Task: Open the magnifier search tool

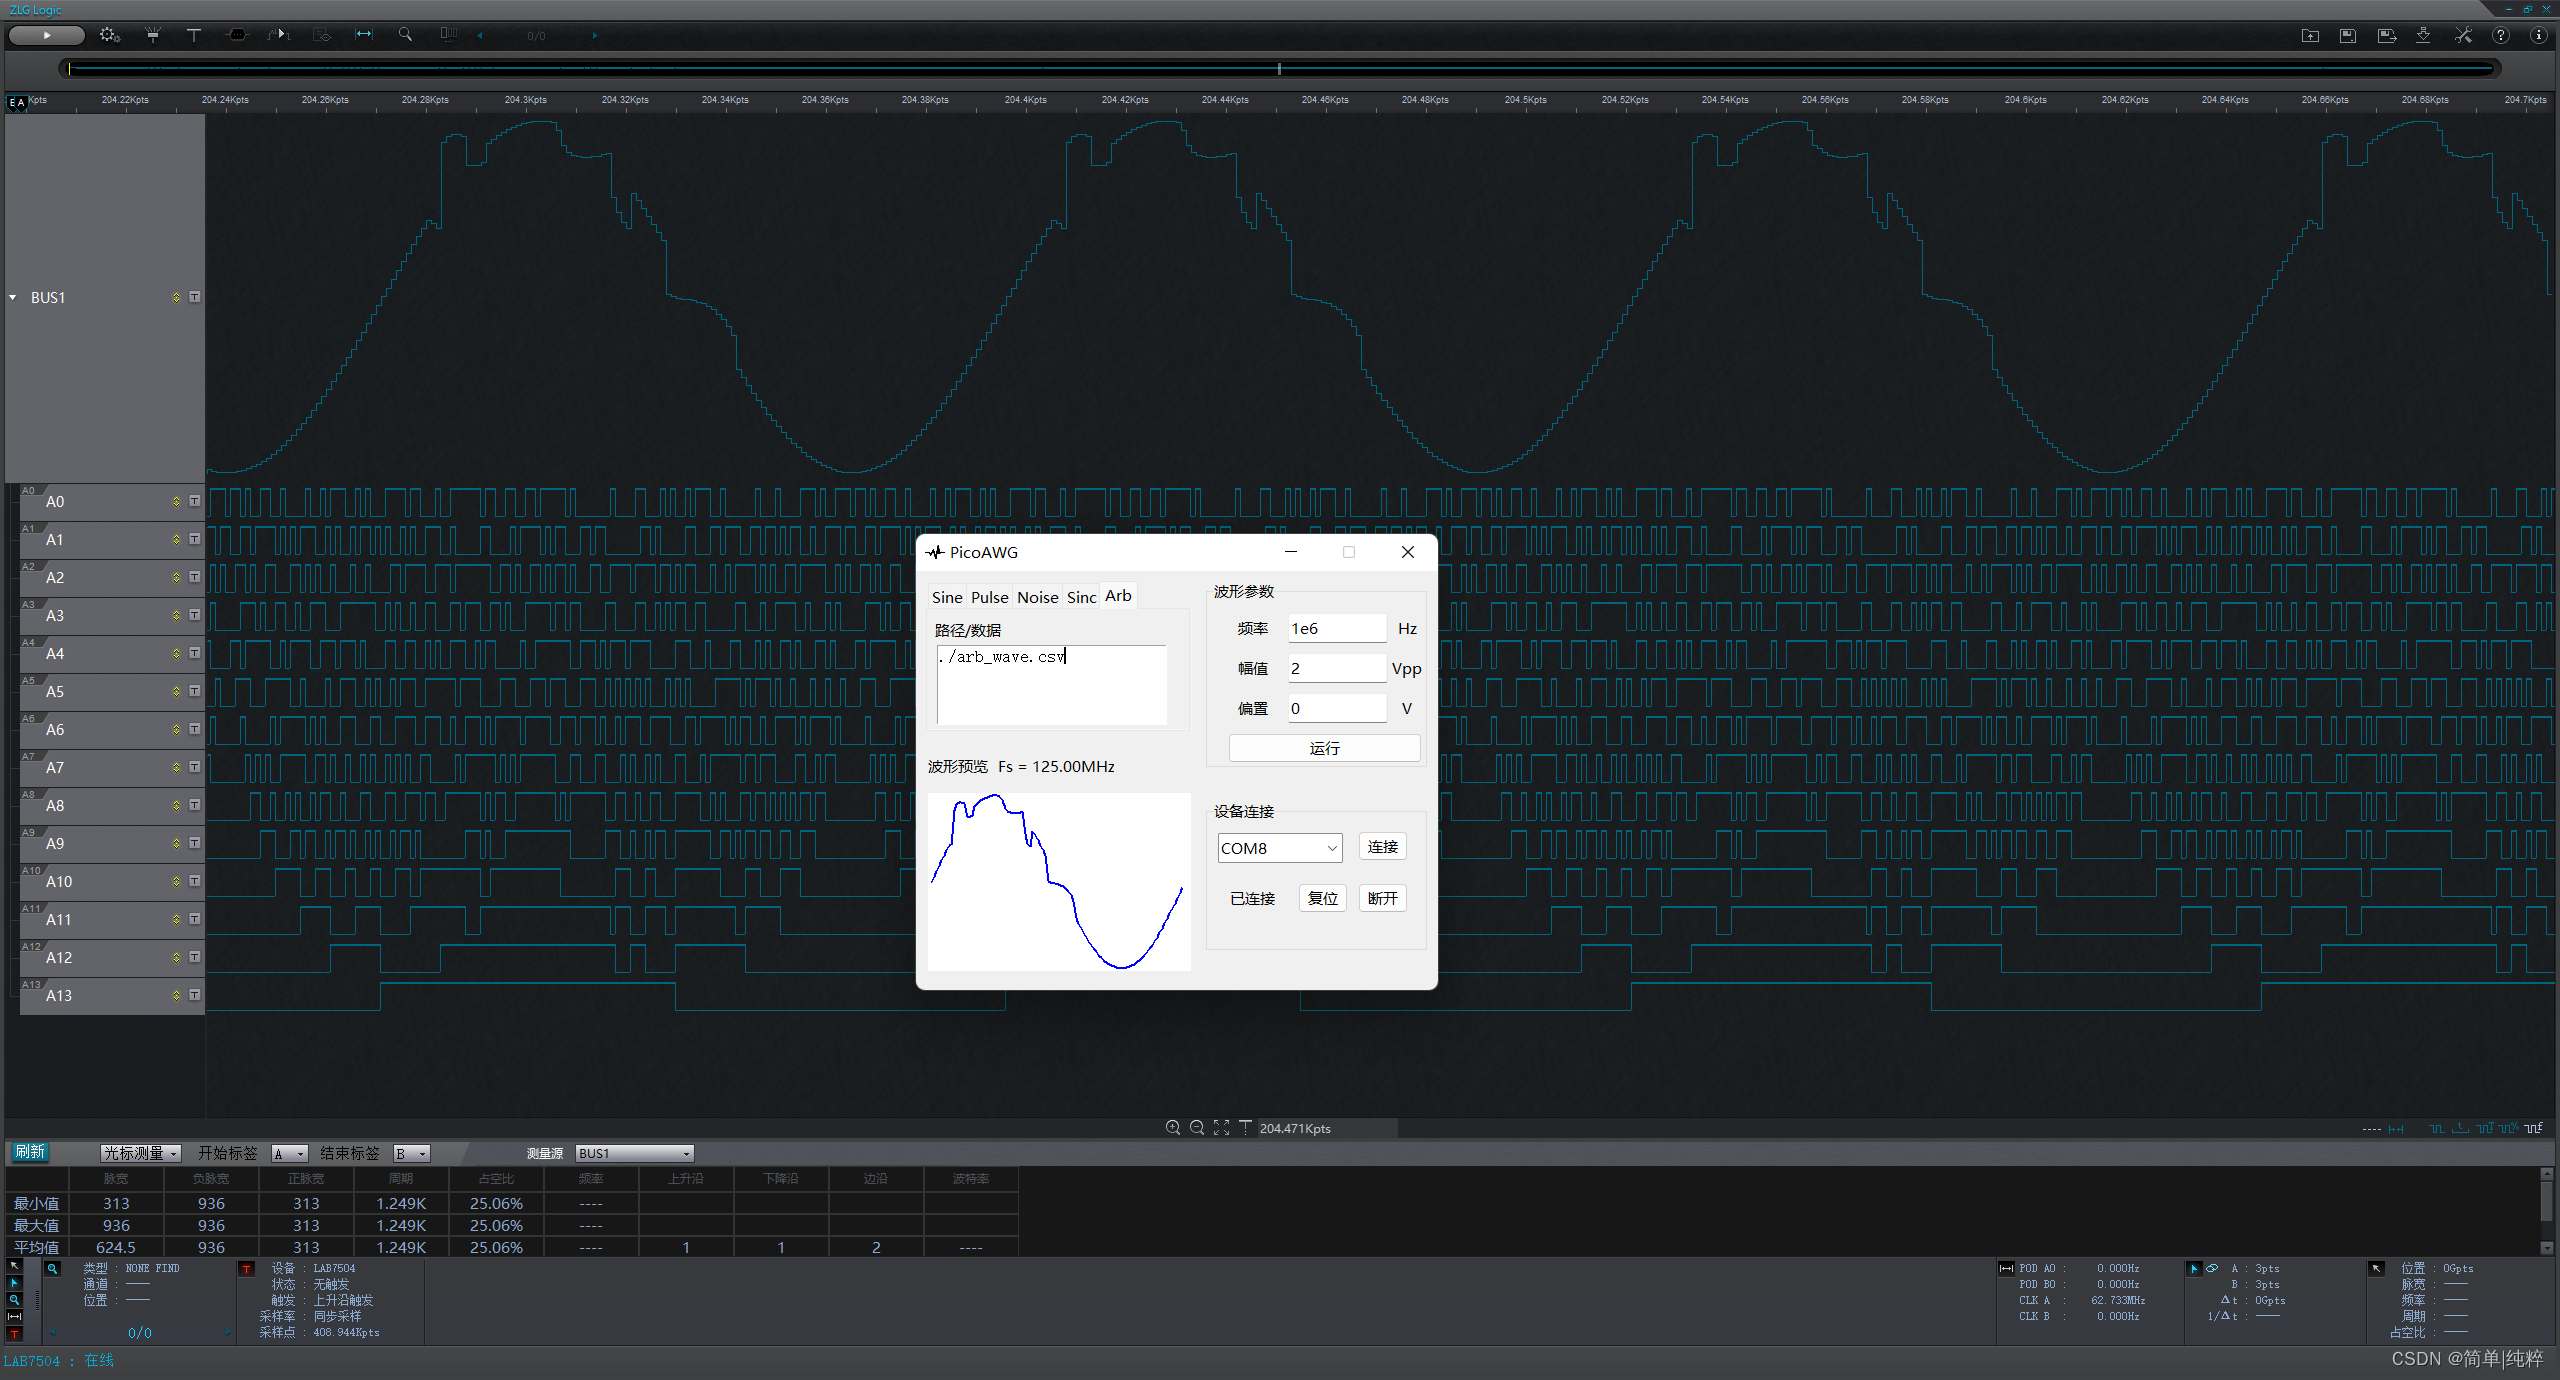Action: (x=405, y=35)
